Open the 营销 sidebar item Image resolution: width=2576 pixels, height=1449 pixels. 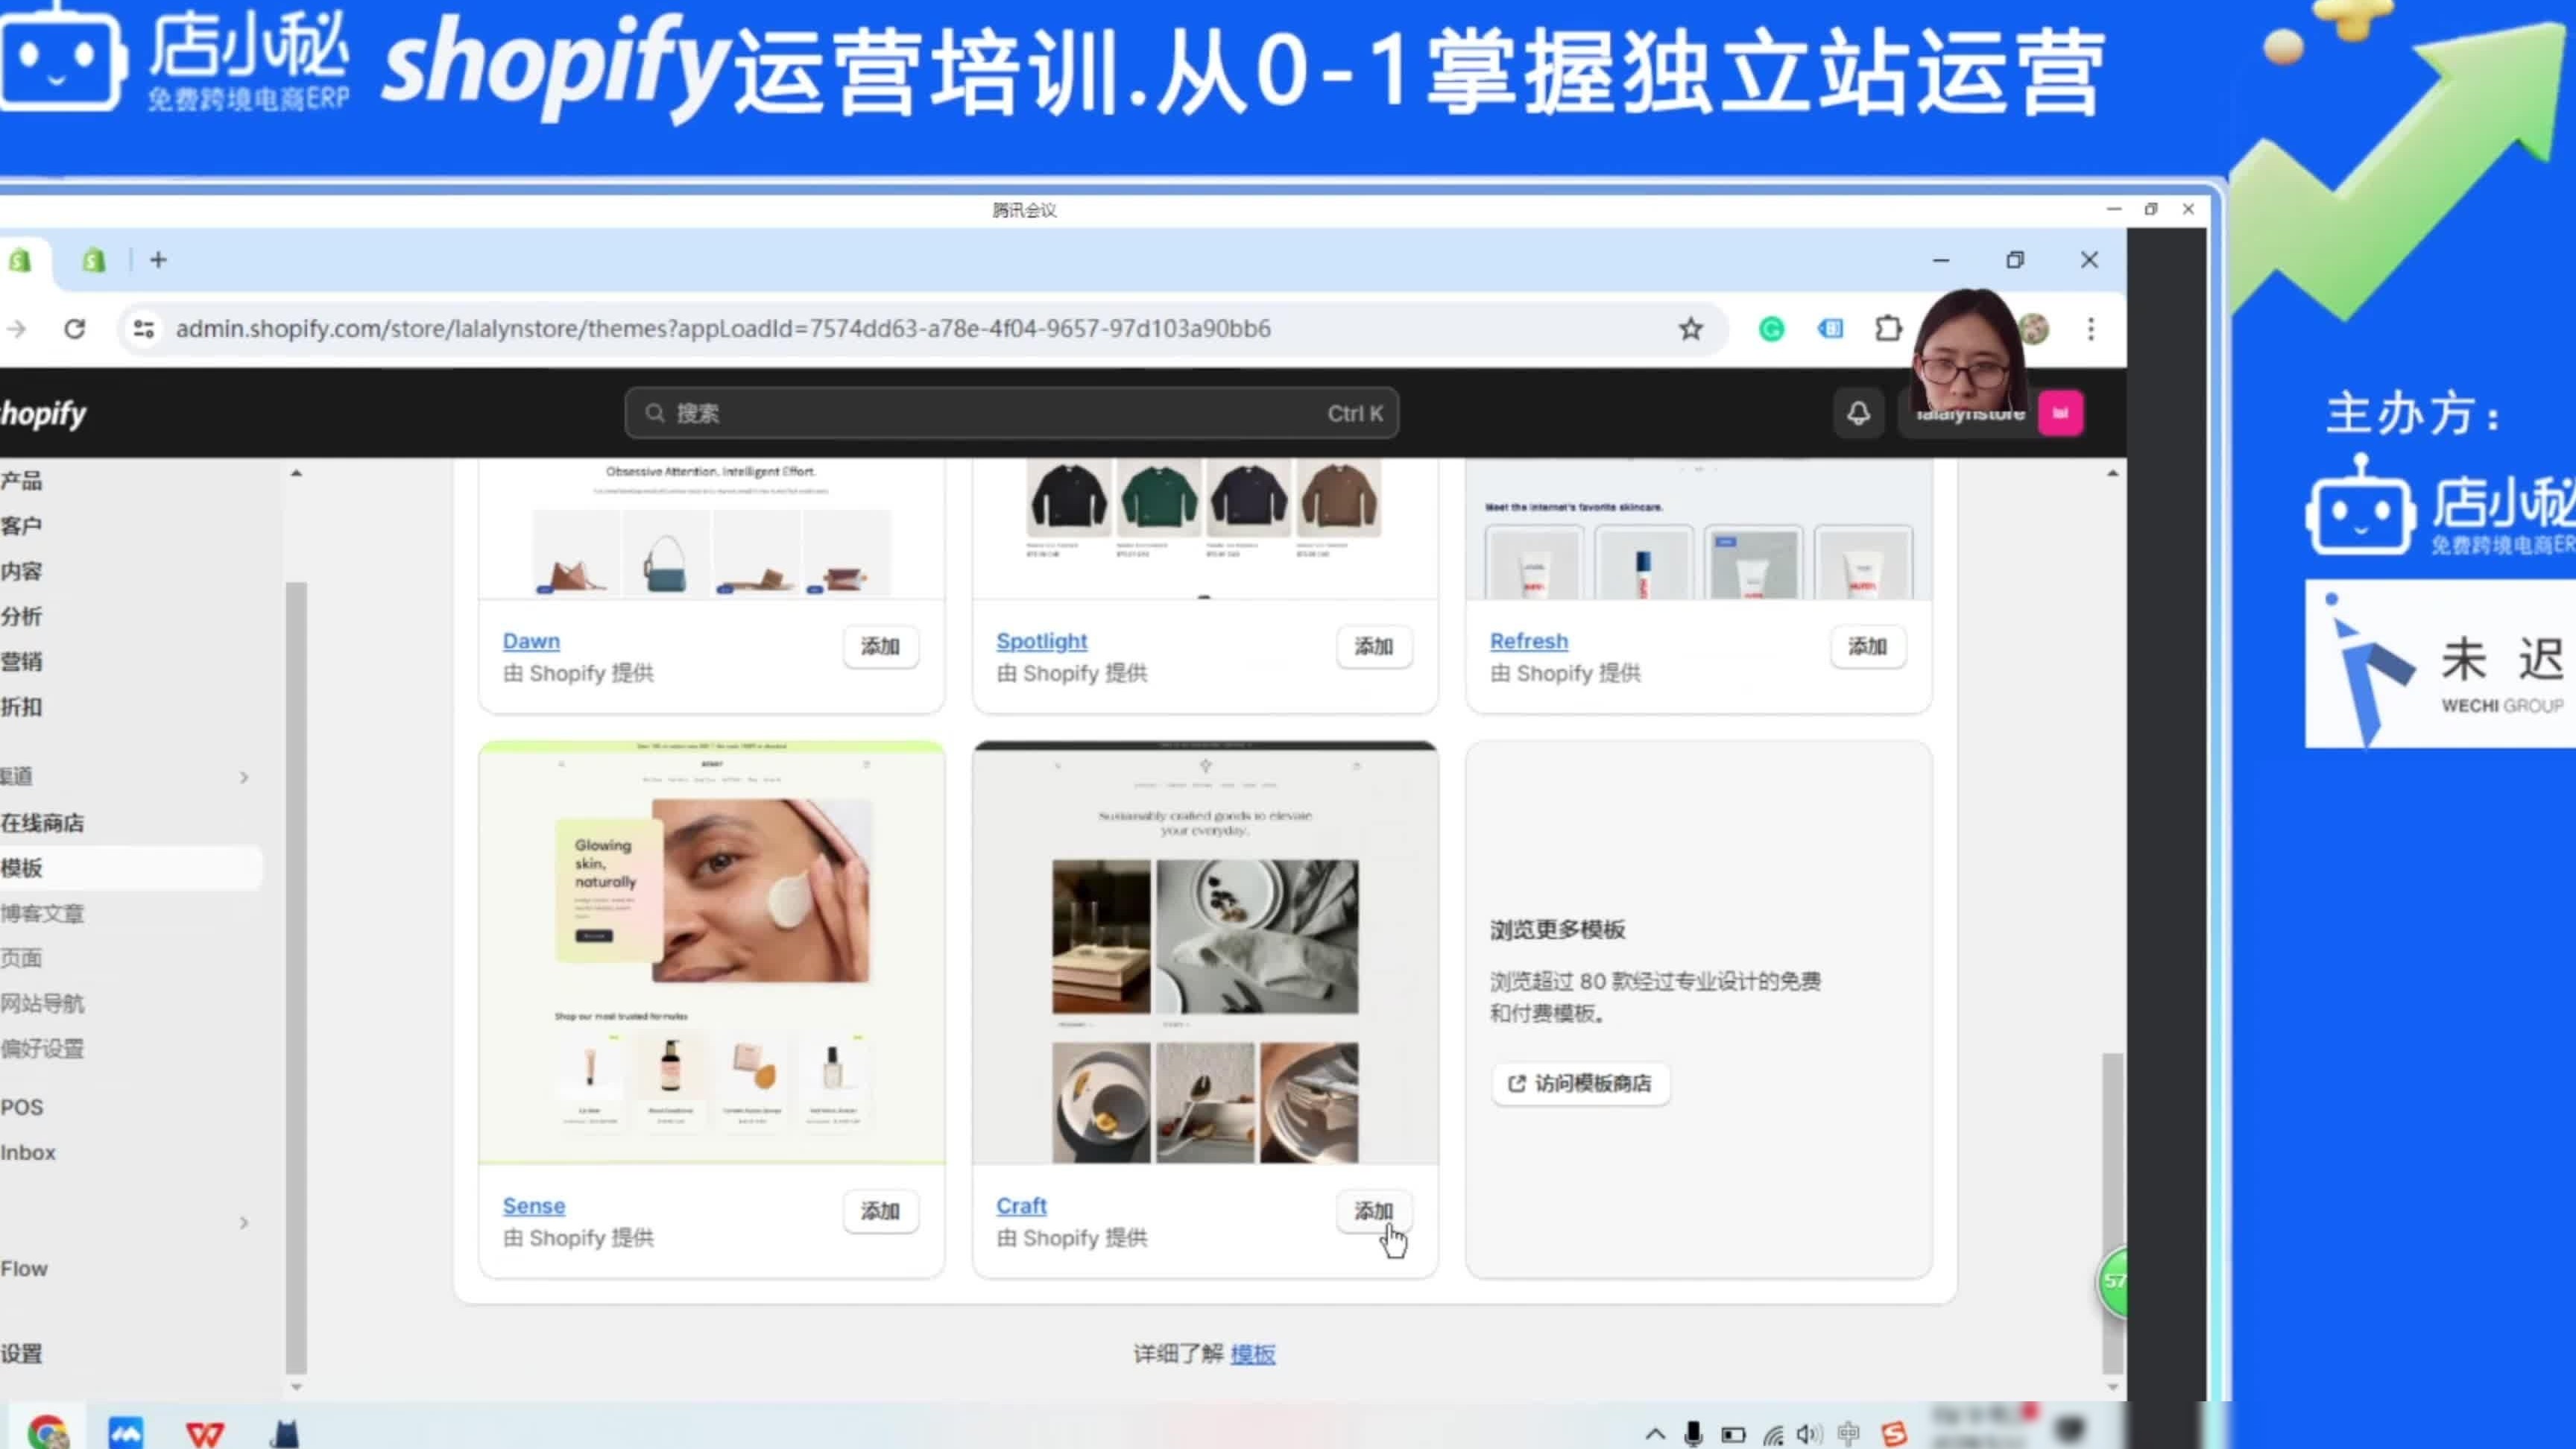[22, 661]
